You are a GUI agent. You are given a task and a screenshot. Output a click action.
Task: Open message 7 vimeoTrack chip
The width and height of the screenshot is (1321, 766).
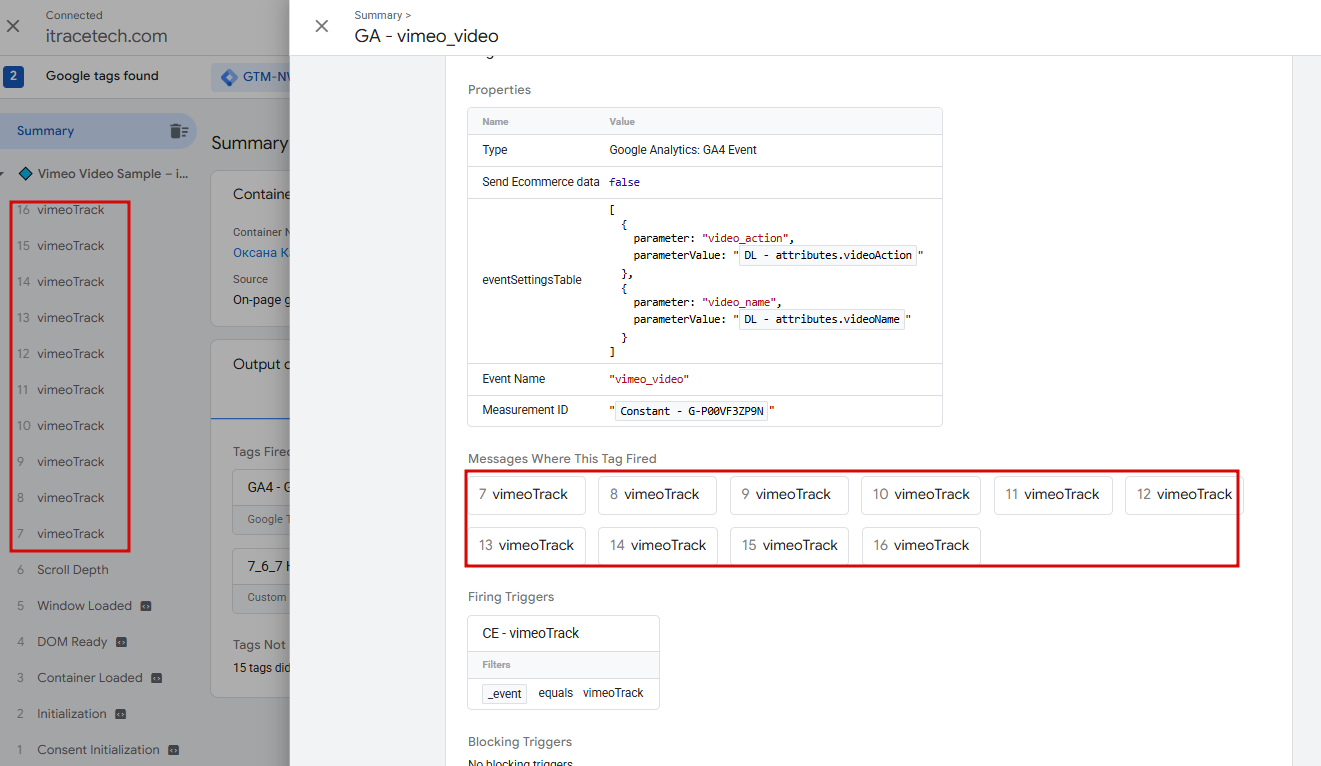[527, 495]
